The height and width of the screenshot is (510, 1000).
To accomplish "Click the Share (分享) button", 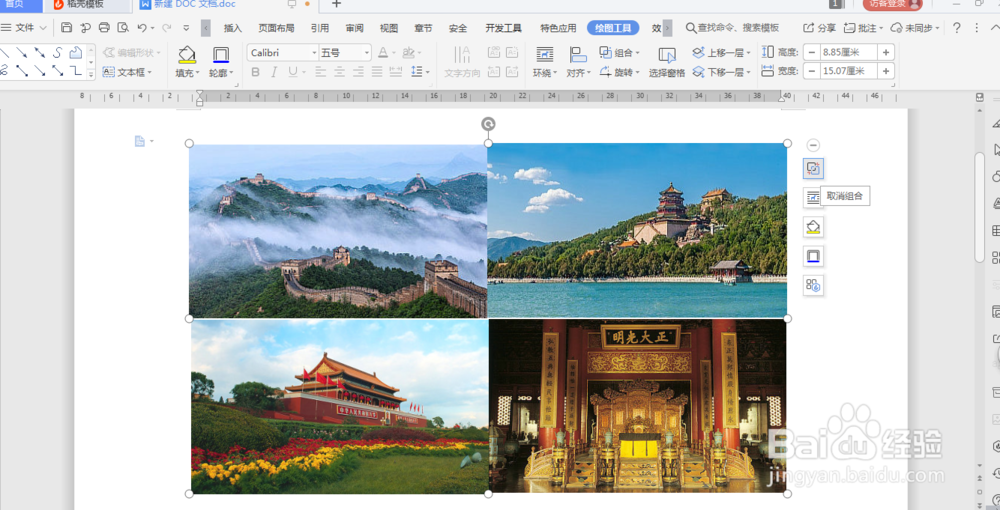I will 820,28.
